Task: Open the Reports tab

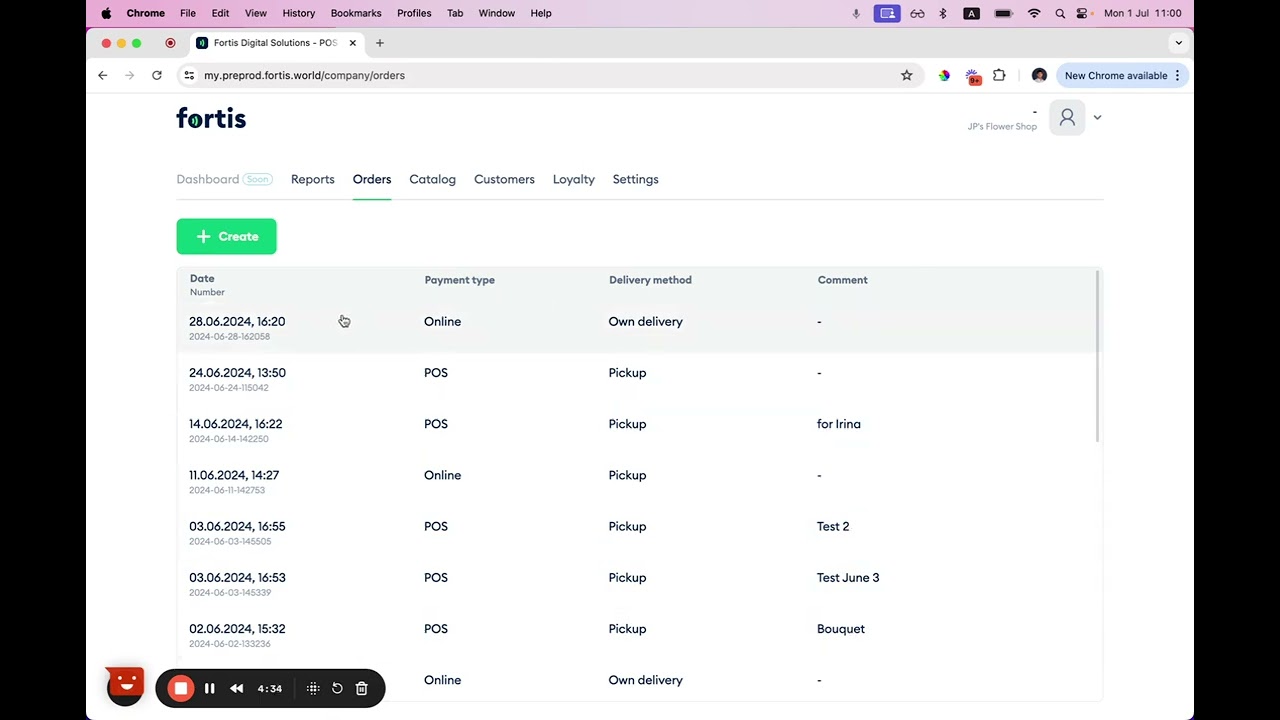Action: 312,179
